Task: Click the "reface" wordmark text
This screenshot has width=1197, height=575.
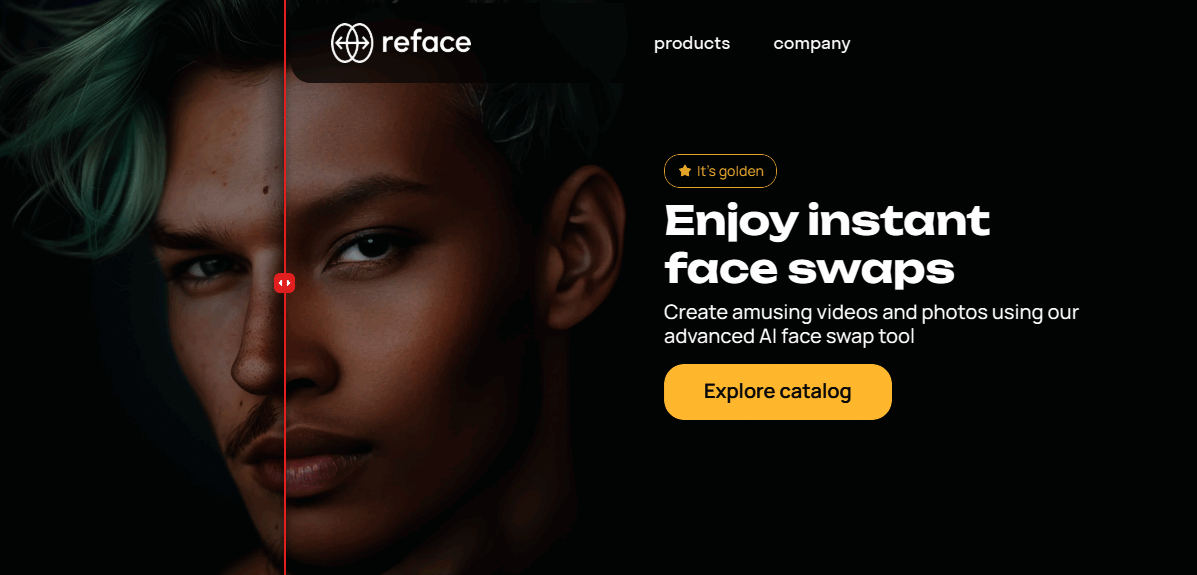Action: coord(426,43)
